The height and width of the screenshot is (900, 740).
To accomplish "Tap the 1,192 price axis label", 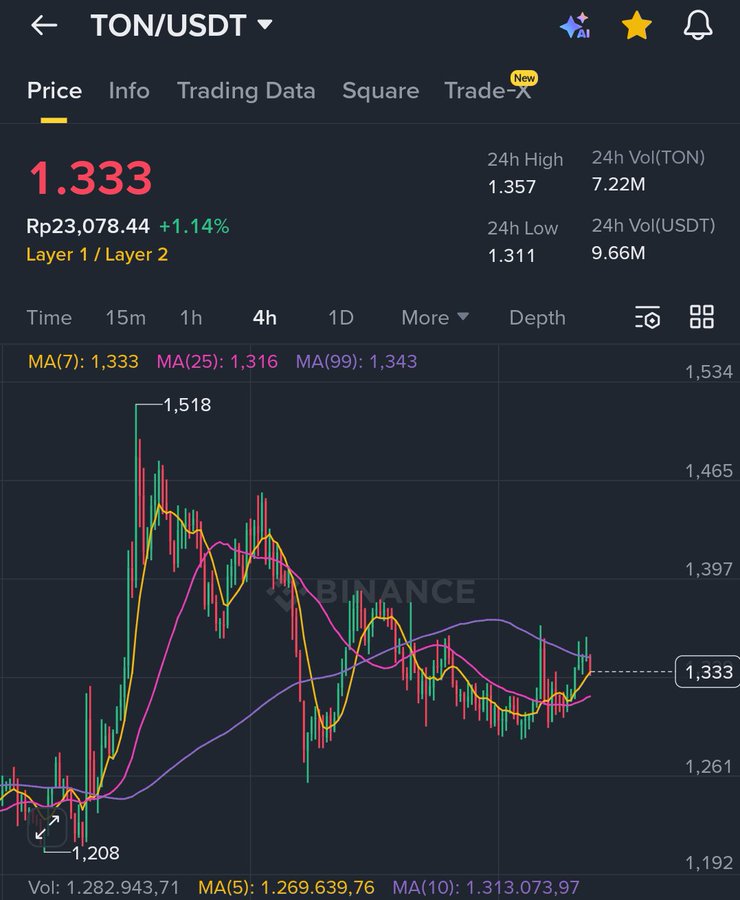I will (708, 863).
